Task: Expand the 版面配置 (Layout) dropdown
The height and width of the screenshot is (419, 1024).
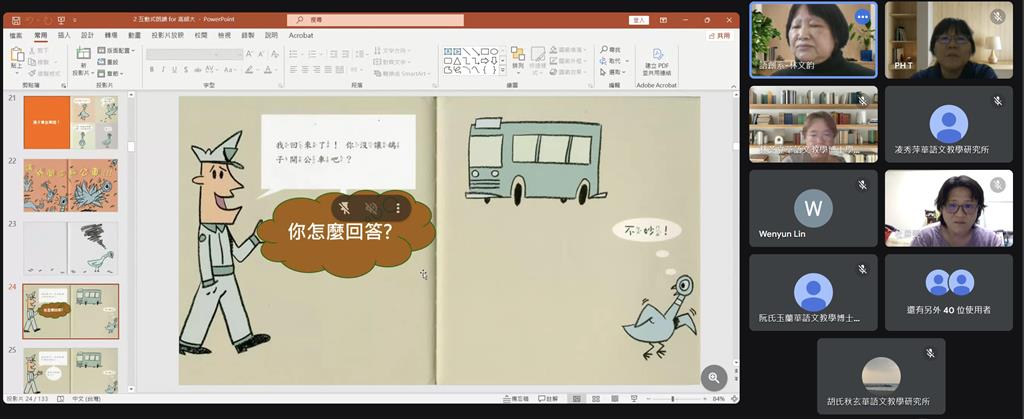Action: (116, 50)
